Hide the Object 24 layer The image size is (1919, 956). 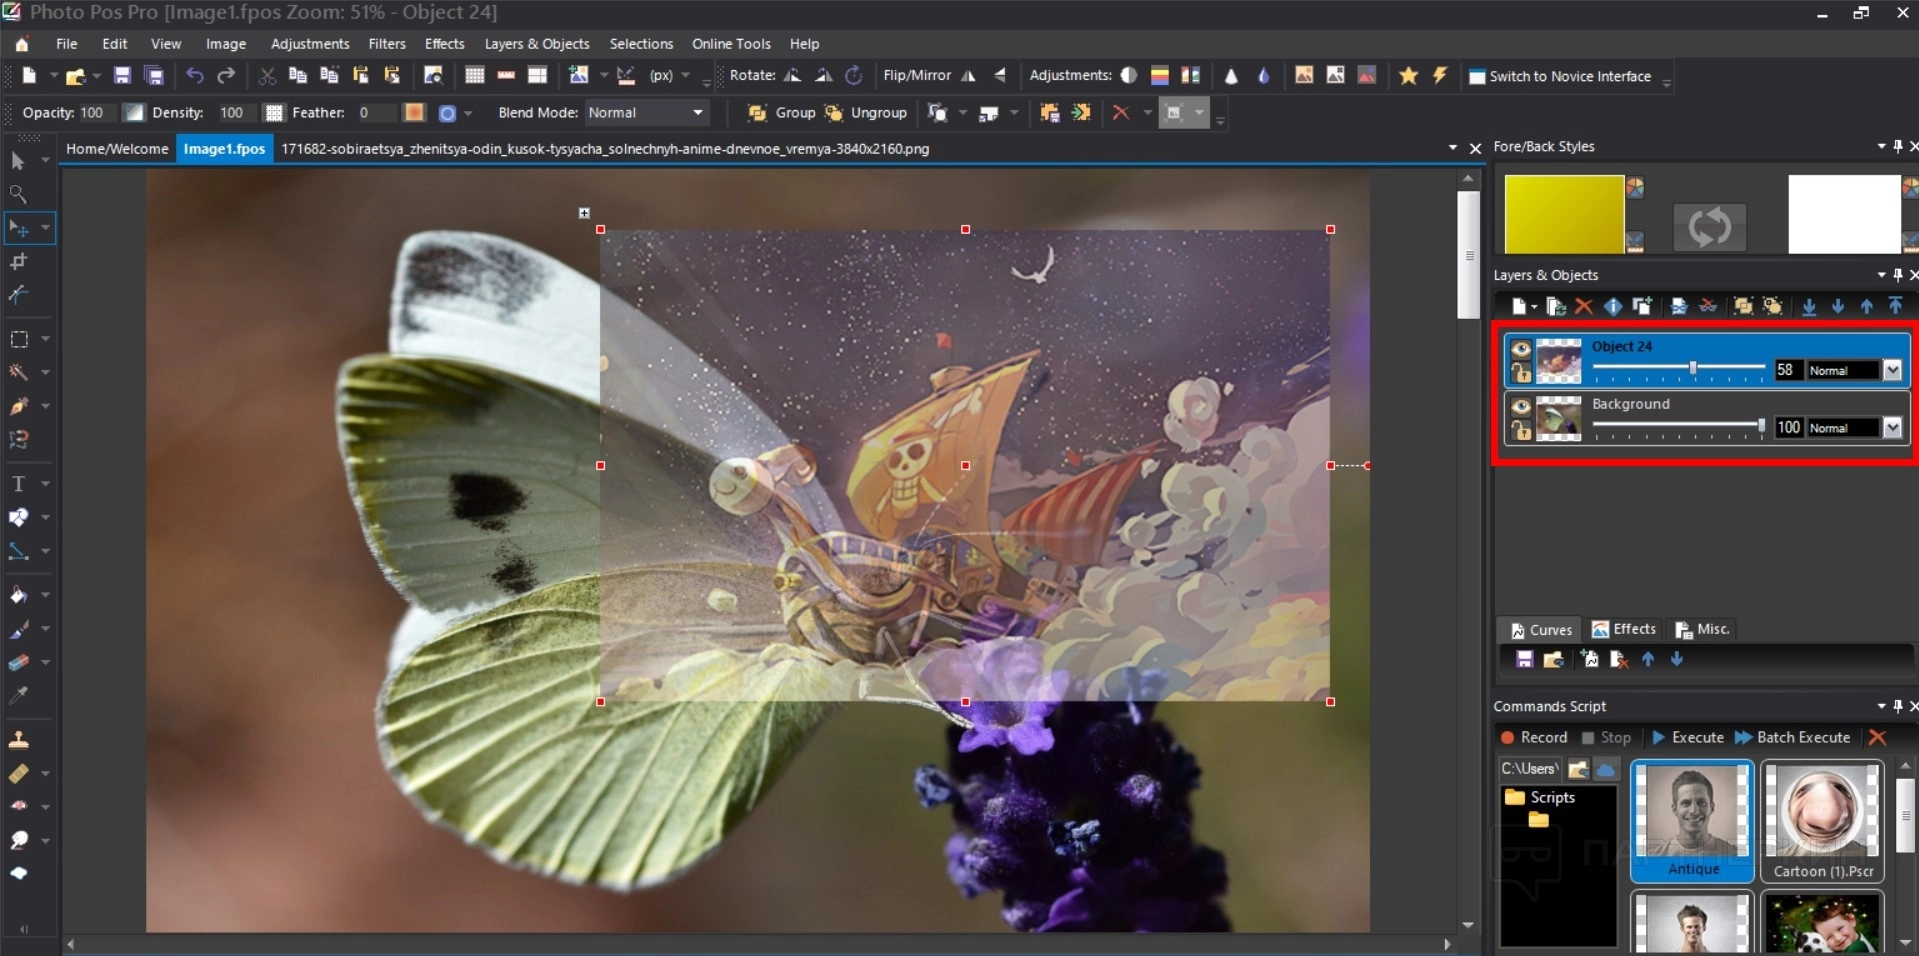click(1521, 349)
